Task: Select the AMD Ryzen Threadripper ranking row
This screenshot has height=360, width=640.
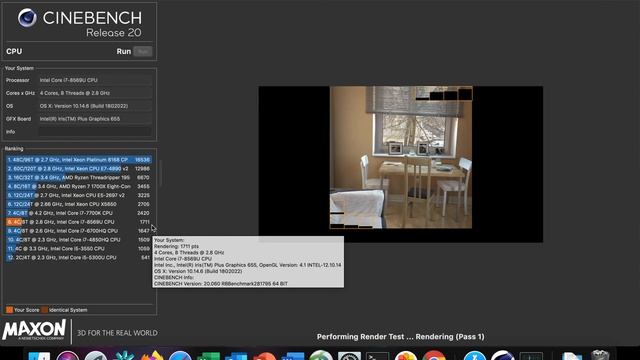Action: [78, 178]
